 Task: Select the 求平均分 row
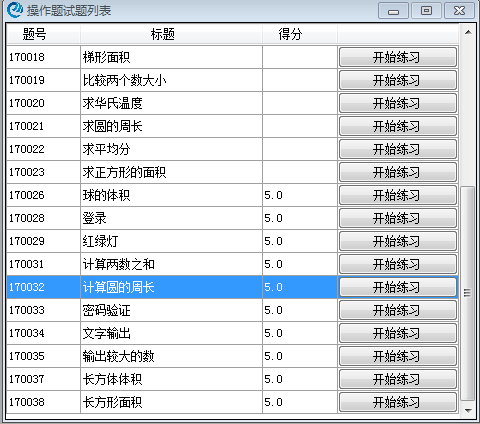pos(232,149)
